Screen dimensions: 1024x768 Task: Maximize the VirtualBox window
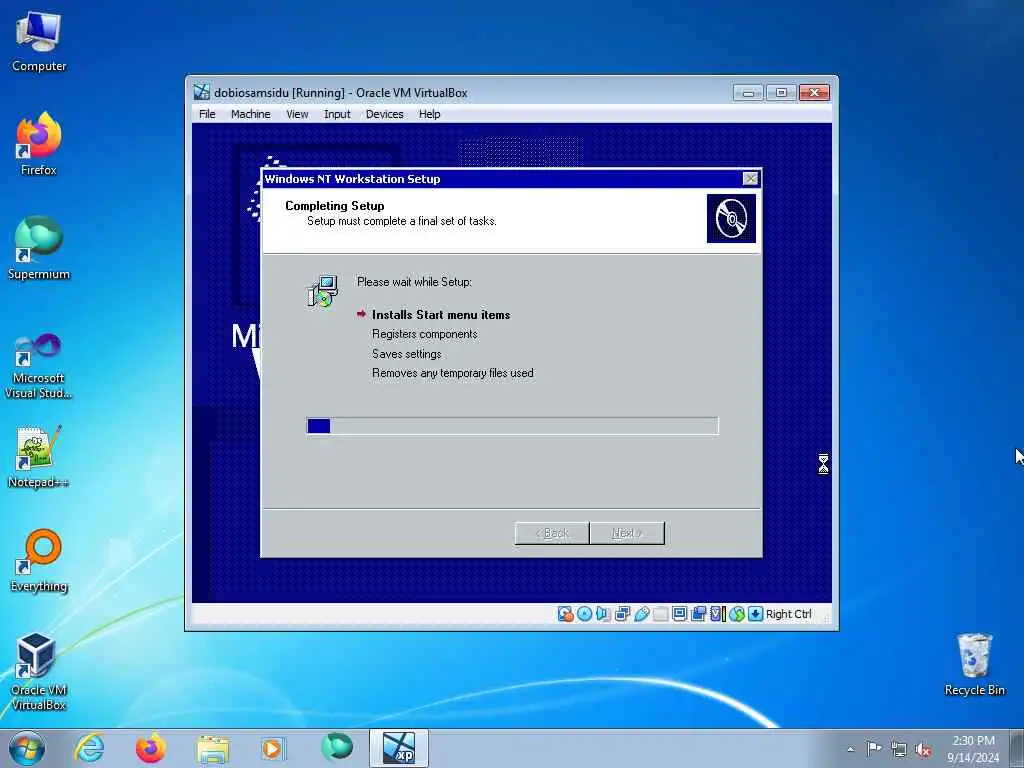781,93
